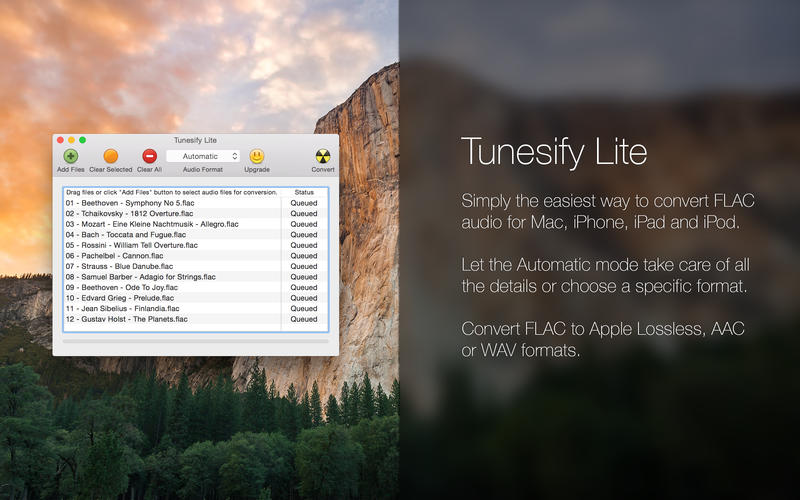This screenshot has height=500, width=800.
Task: Select row 09 Beethoven Ode To Joy.flac
Action: click(196, 287)
